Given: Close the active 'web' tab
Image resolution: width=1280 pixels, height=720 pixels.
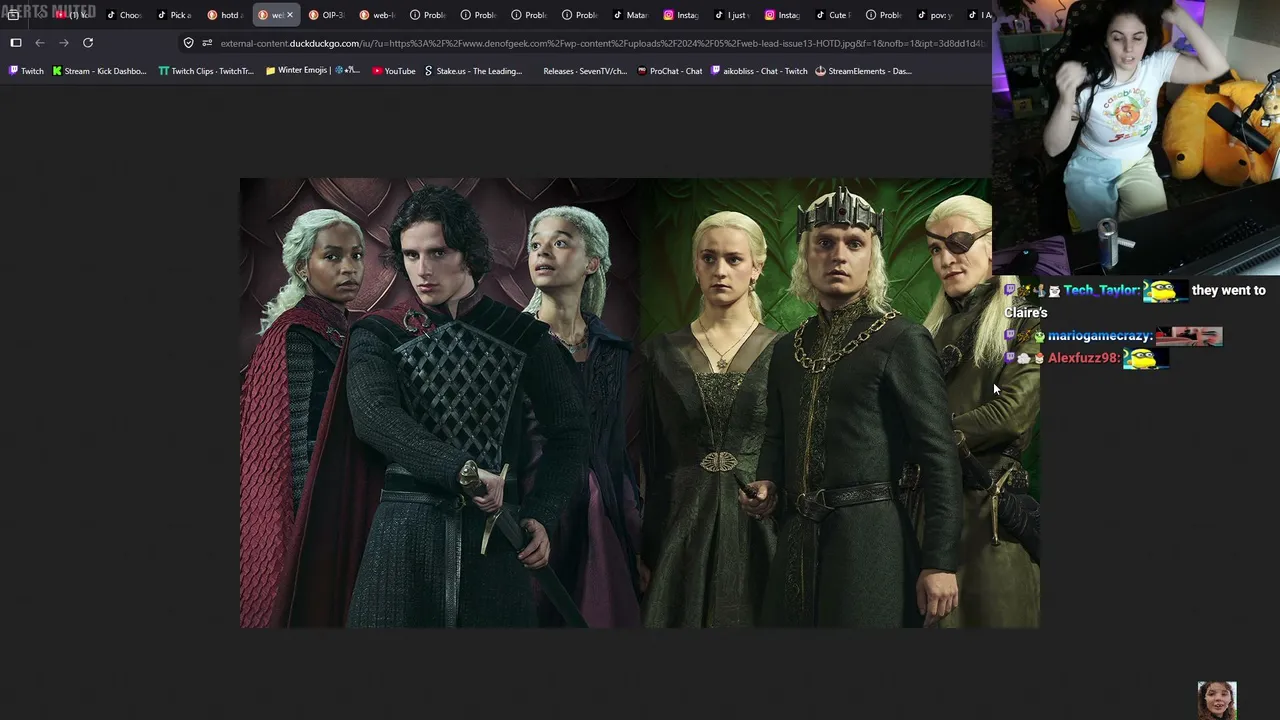Looking at the screenshot, I should click(x=290, y=15).
